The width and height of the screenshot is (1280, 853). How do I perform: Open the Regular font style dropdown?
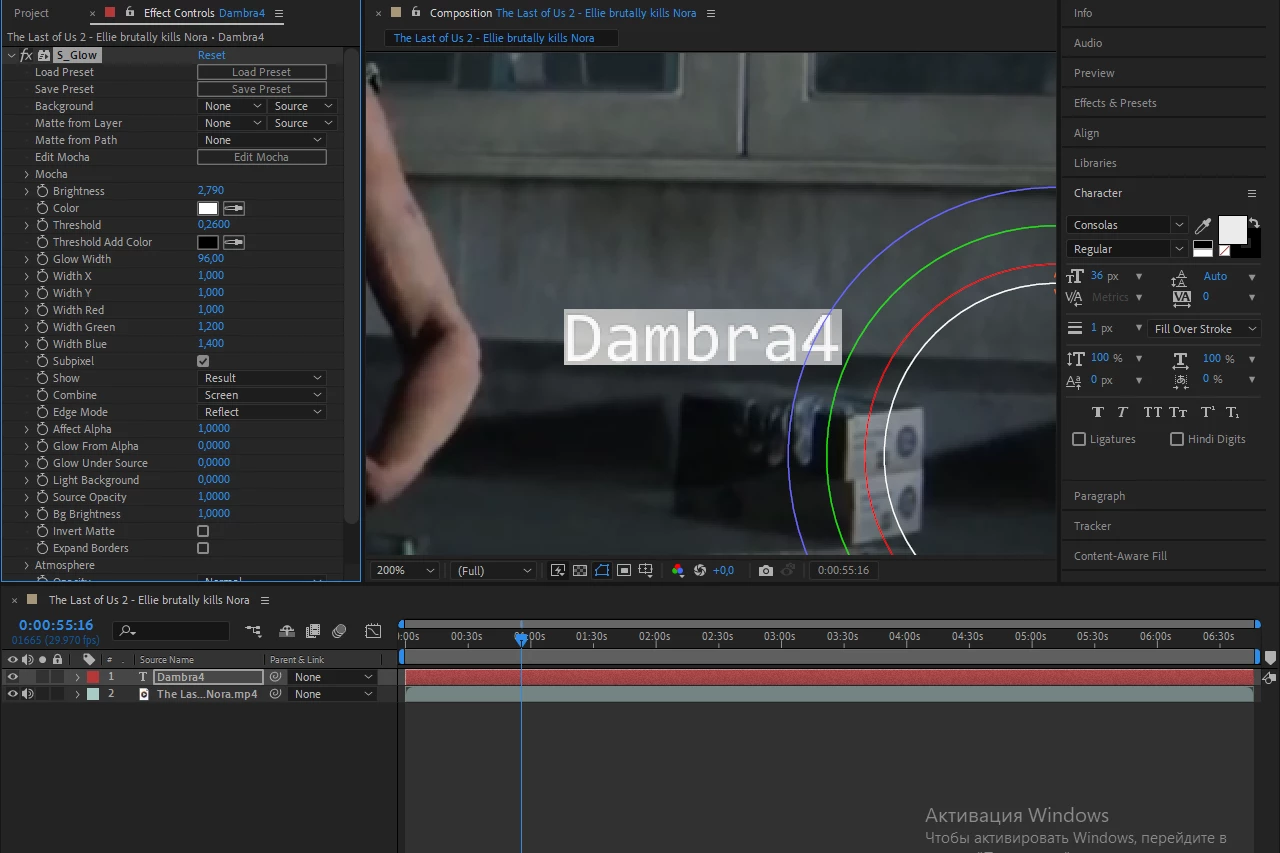coord(1127,249)
